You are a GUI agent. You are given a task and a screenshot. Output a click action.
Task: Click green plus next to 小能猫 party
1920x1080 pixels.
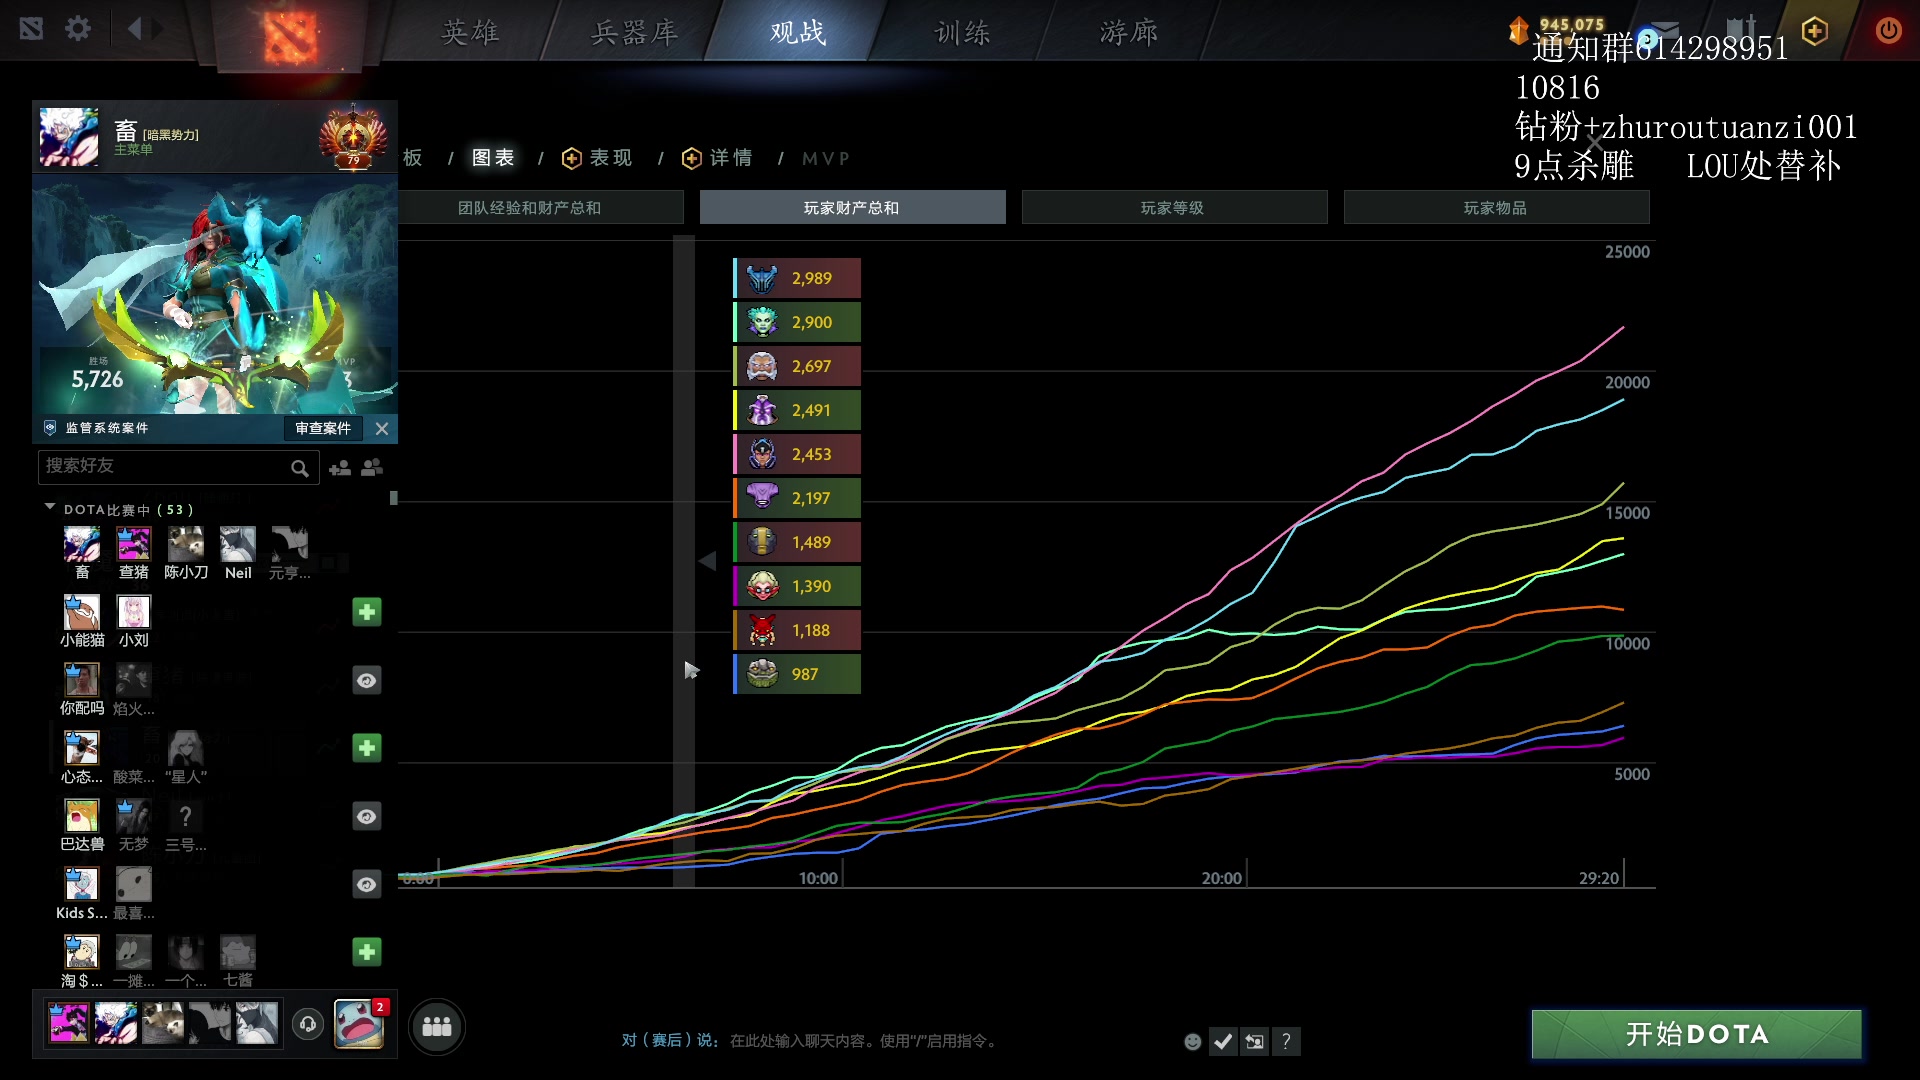[x=367, y=612]
